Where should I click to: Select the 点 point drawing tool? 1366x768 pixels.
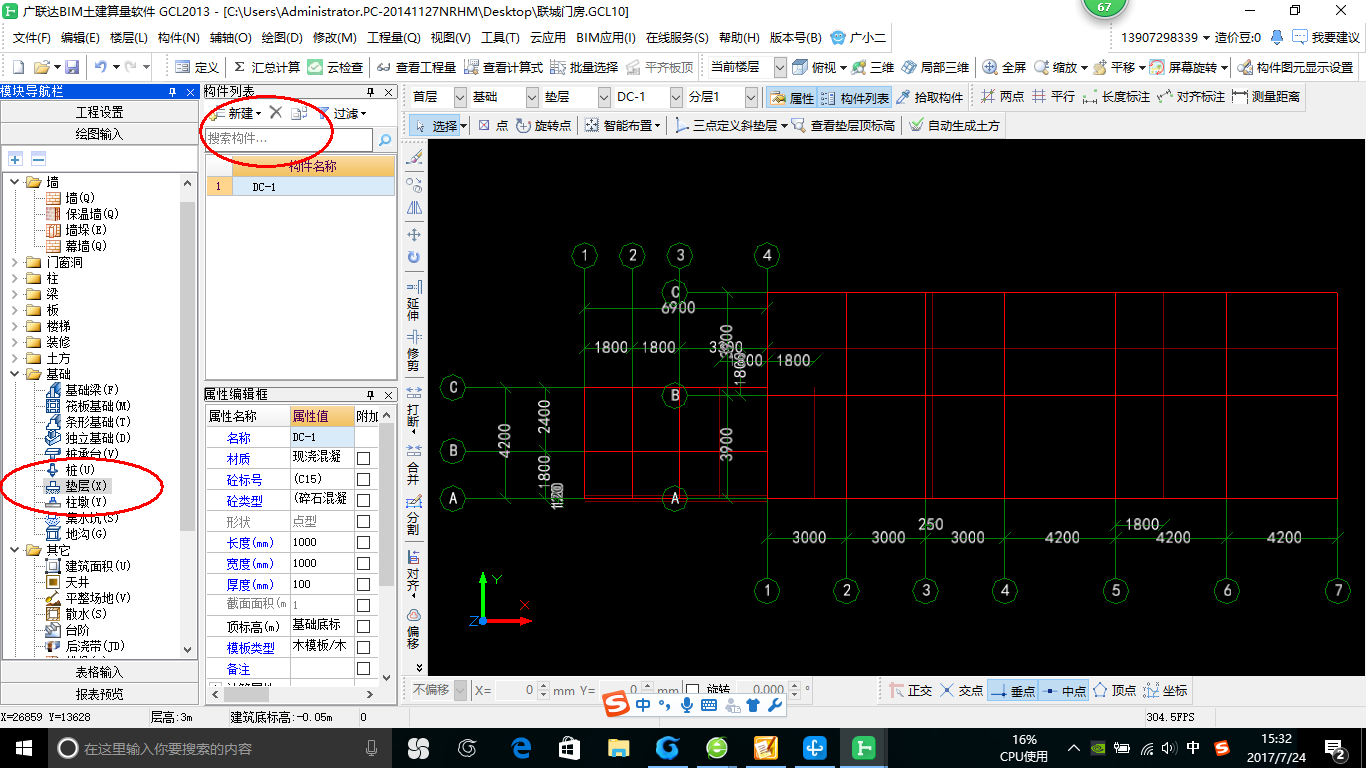click(x=492, y=126)
